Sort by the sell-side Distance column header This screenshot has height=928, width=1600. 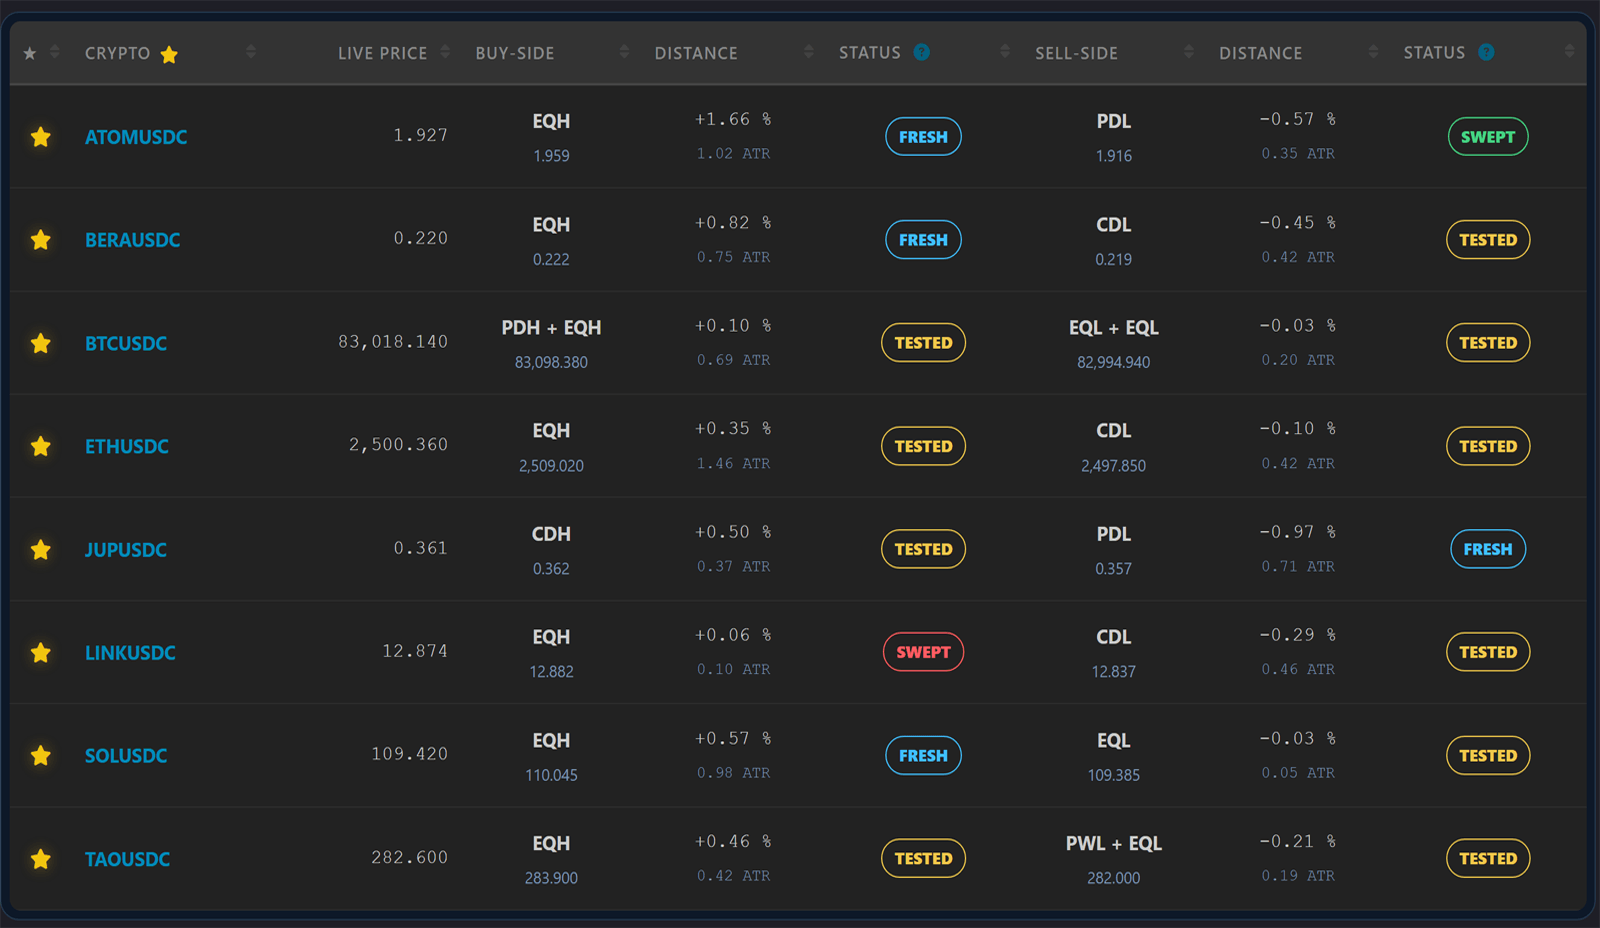(1260, 53)
